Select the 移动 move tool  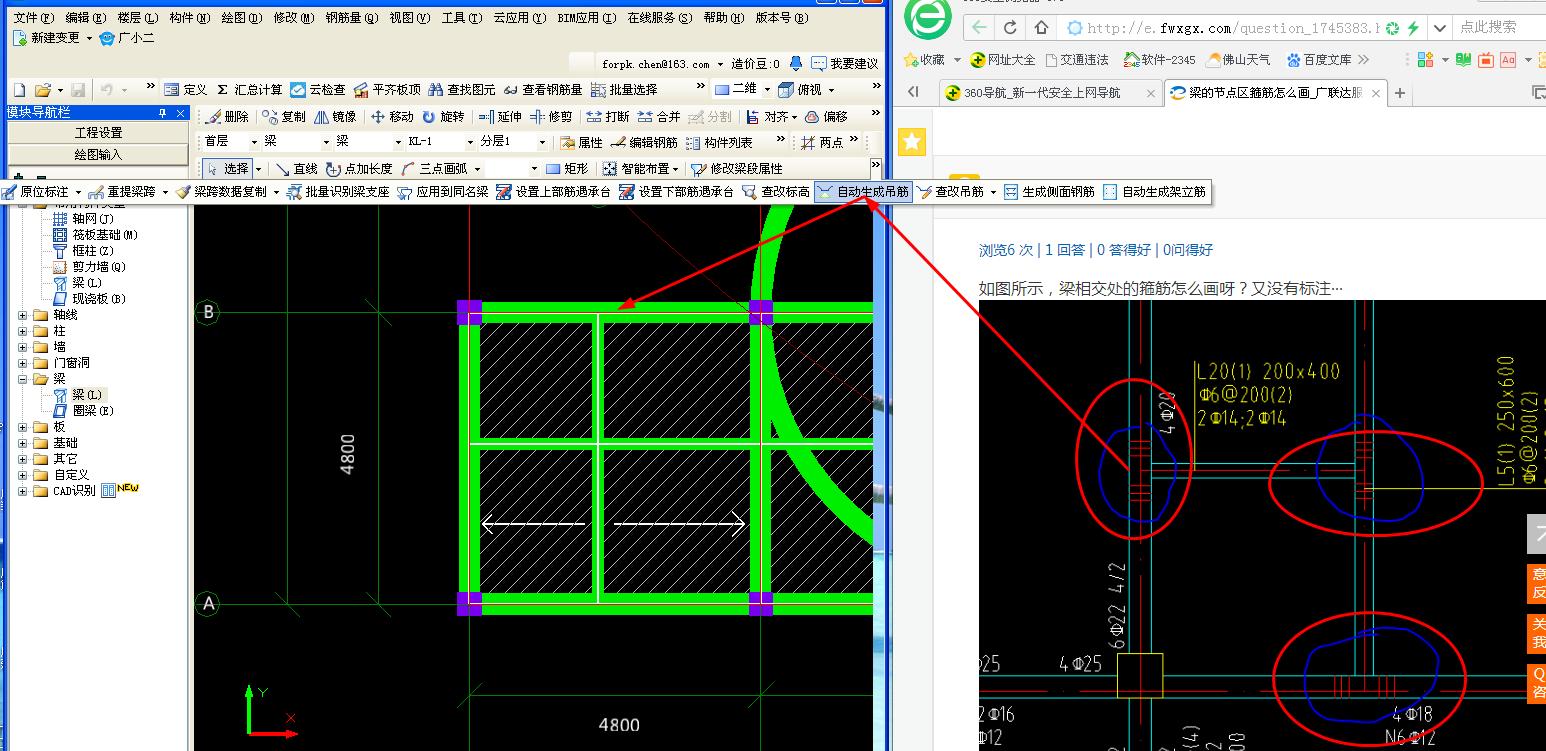pyautogui.click(x=392, y=116)
